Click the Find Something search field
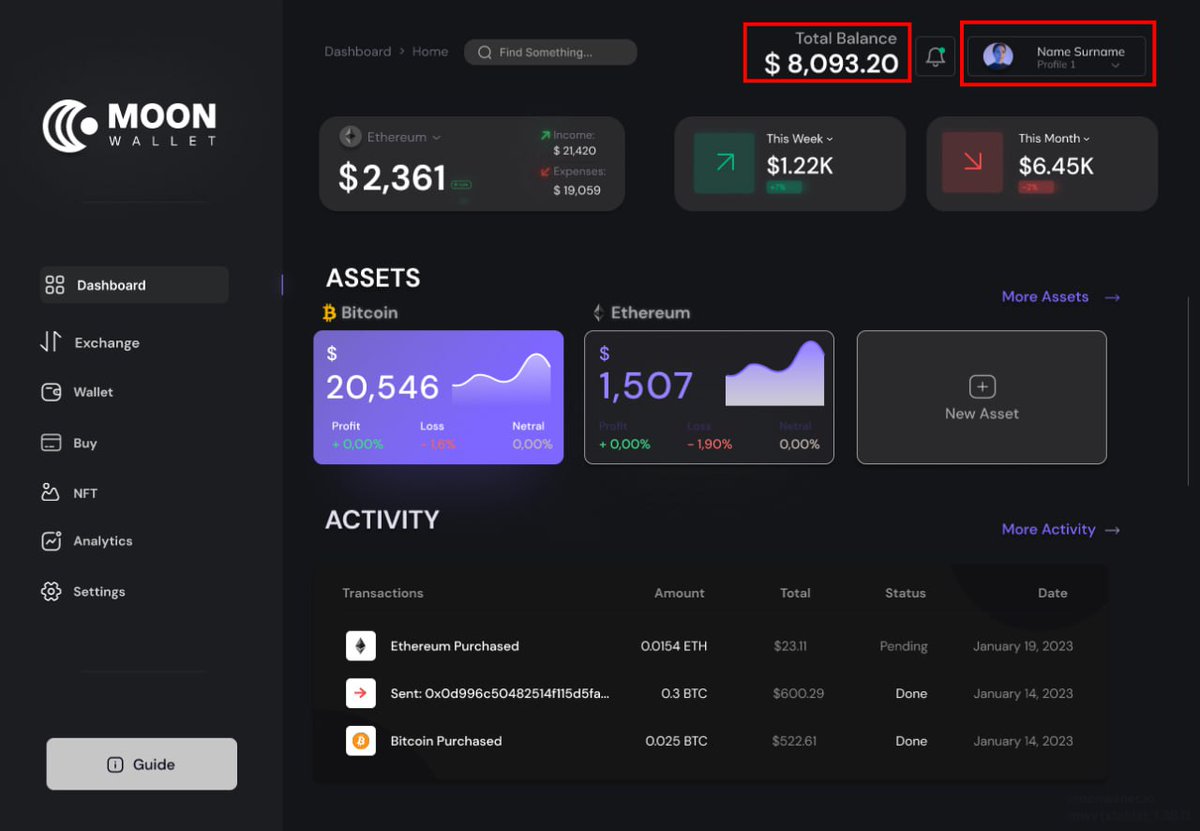Image resolution: width=1200 pixels, height=831 pixels. coord(550,51)
